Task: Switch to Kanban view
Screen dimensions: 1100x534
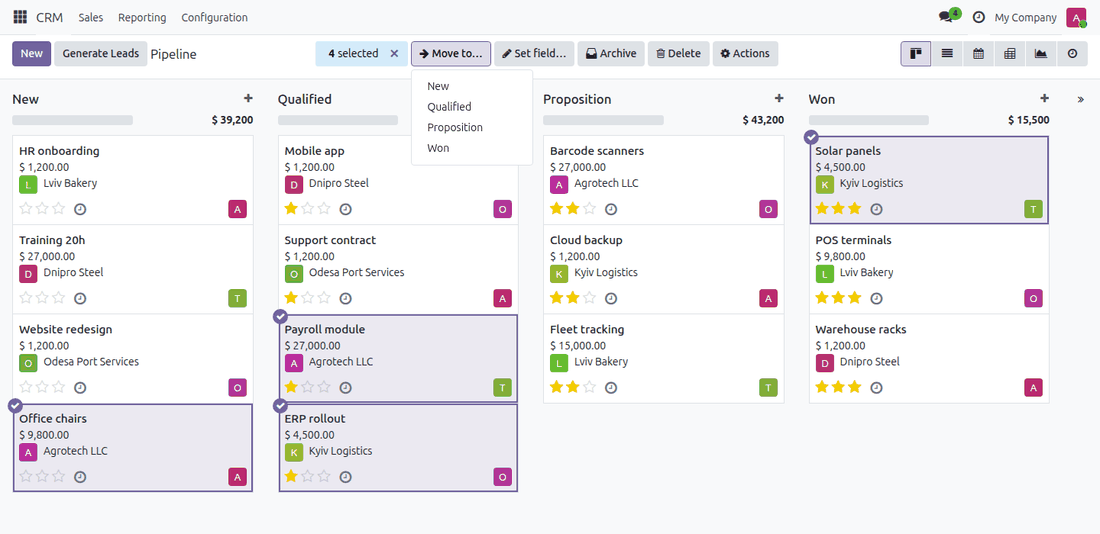Action: [x=915, y=53]
